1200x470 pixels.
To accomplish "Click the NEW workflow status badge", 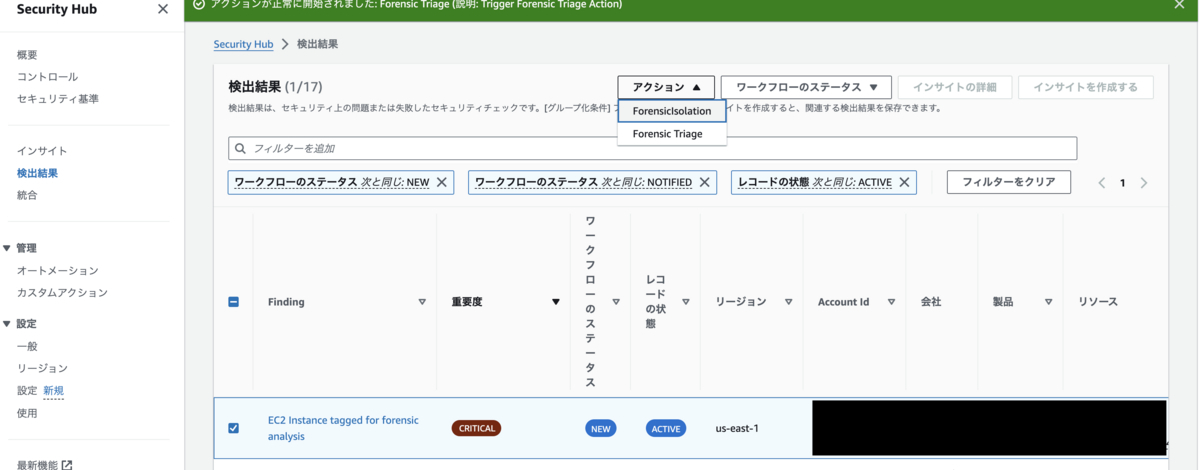I will coord(601,428).
